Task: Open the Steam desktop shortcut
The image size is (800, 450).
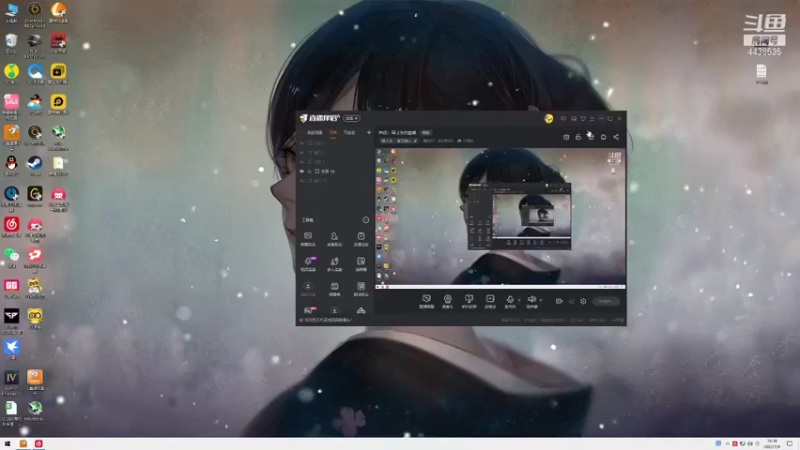Action: [x=35, y=166]
